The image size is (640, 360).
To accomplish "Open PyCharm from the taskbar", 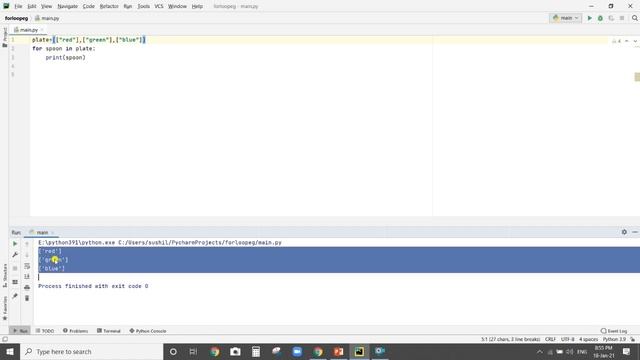I will pyautogui.click(x=359, y=351).
